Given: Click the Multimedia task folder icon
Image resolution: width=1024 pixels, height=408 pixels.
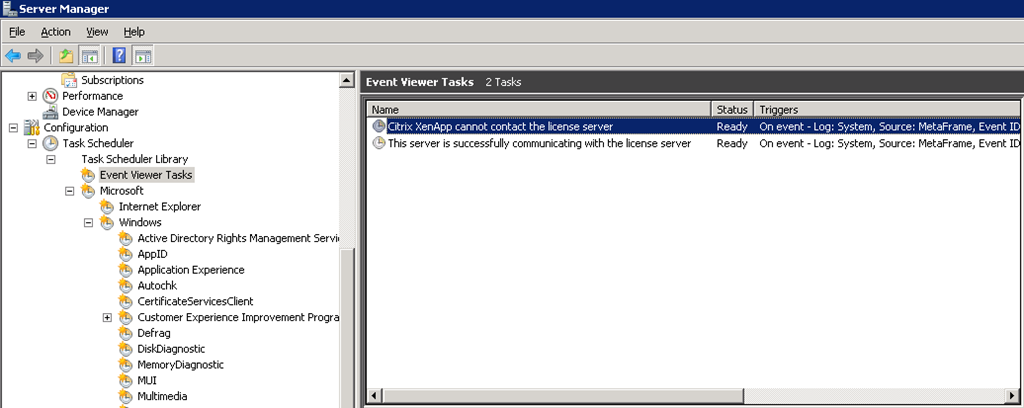Looking at the screenshot, I should pos(125,396).
